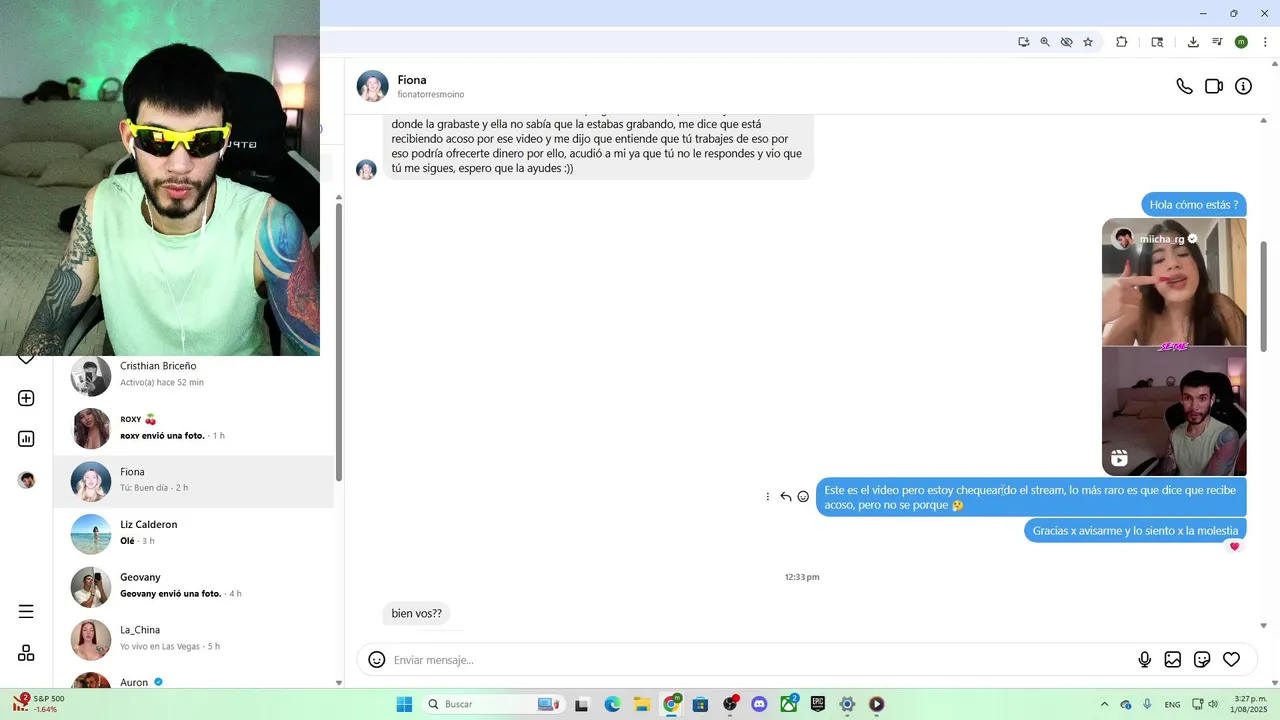Click the crossed-eye tracking protection icon

(1067, 42)
